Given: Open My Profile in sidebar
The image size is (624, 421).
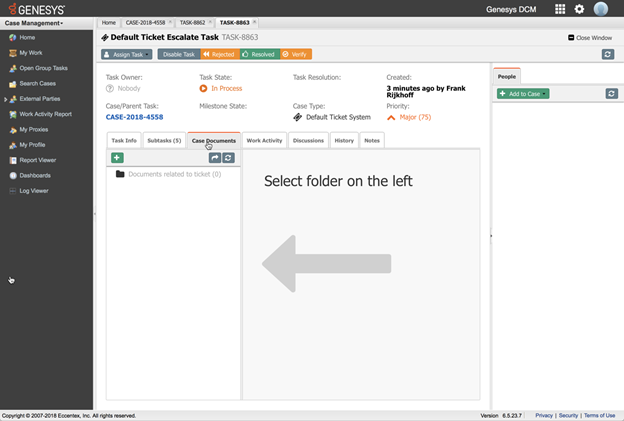Looking at the screenshot, I should coord(32,145).
